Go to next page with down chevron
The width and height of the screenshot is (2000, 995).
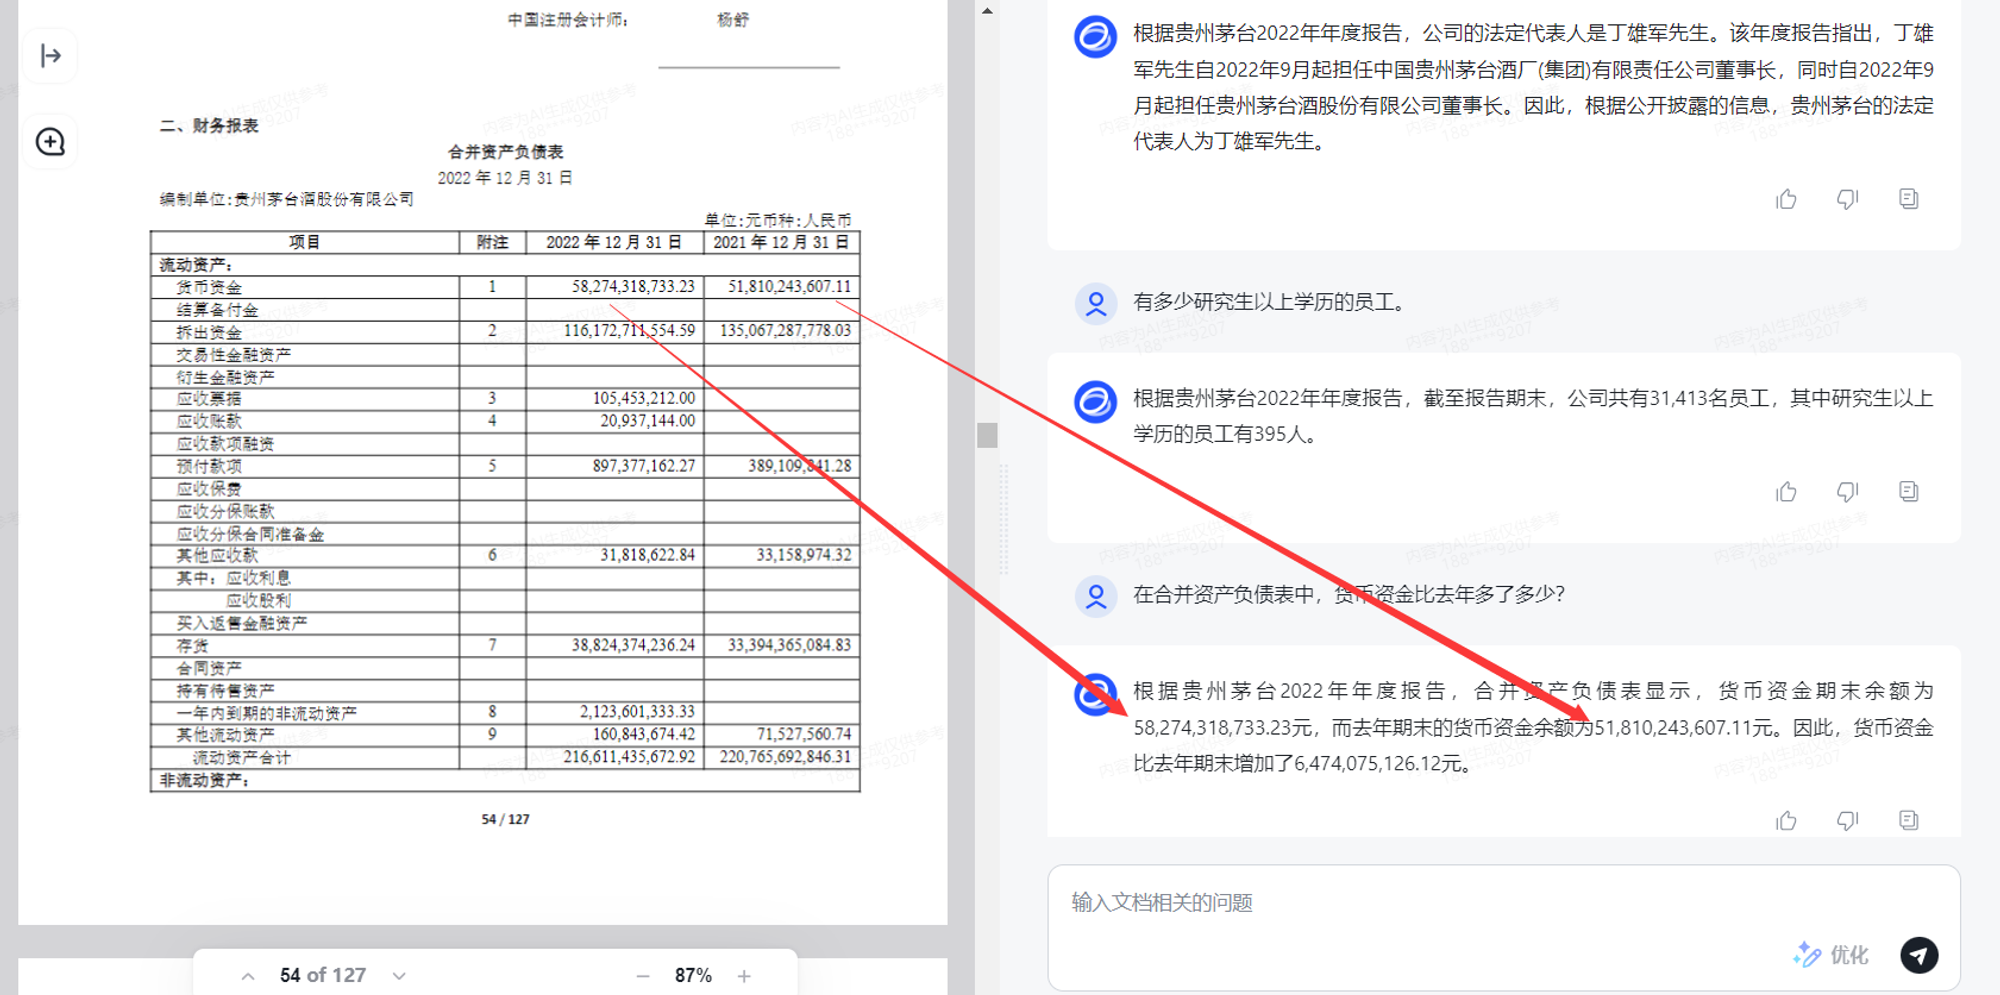tap(399, 976)
